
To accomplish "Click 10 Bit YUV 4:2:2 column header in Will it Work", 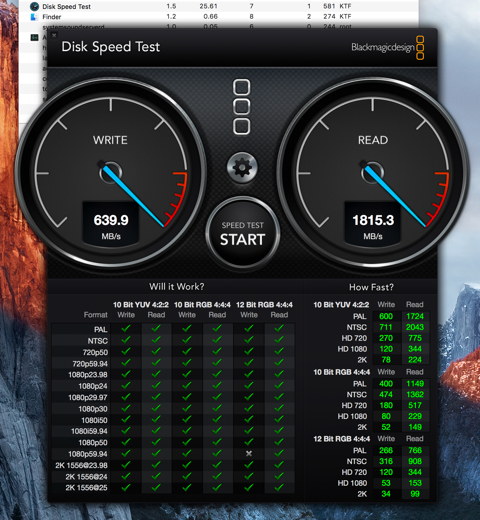I will (x=141, y=305).
